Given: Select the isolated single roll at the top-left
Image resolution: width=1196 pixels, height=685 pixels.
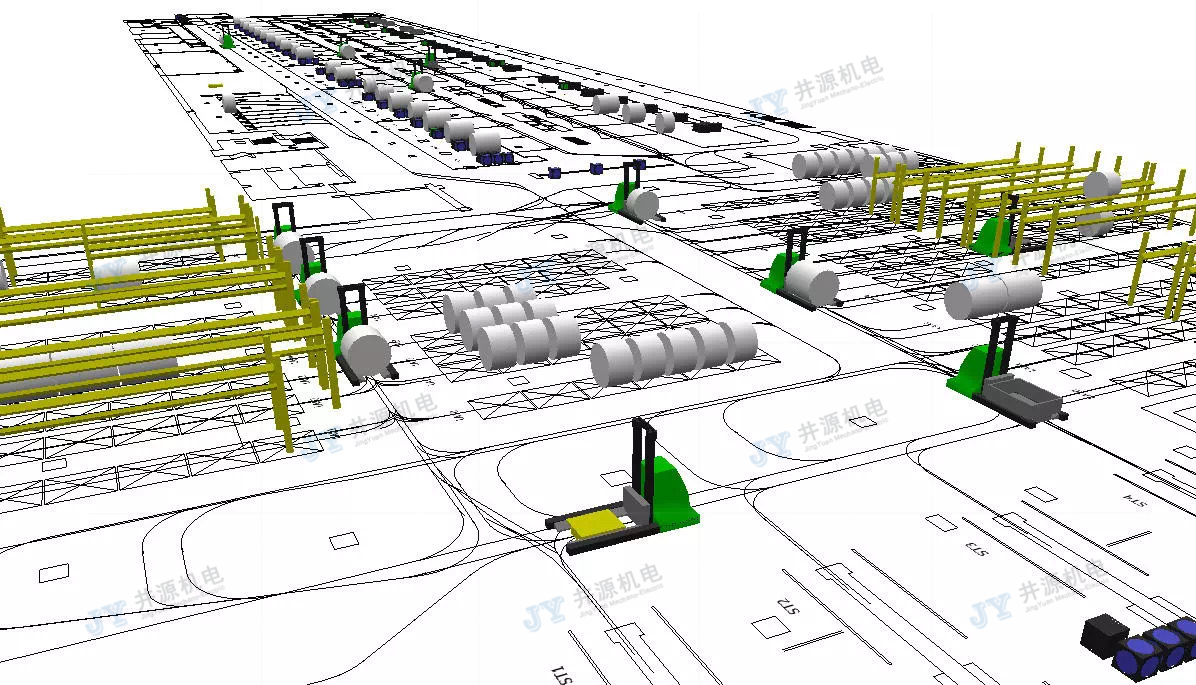Looking at the screenshot, I should tap(229, 102).
